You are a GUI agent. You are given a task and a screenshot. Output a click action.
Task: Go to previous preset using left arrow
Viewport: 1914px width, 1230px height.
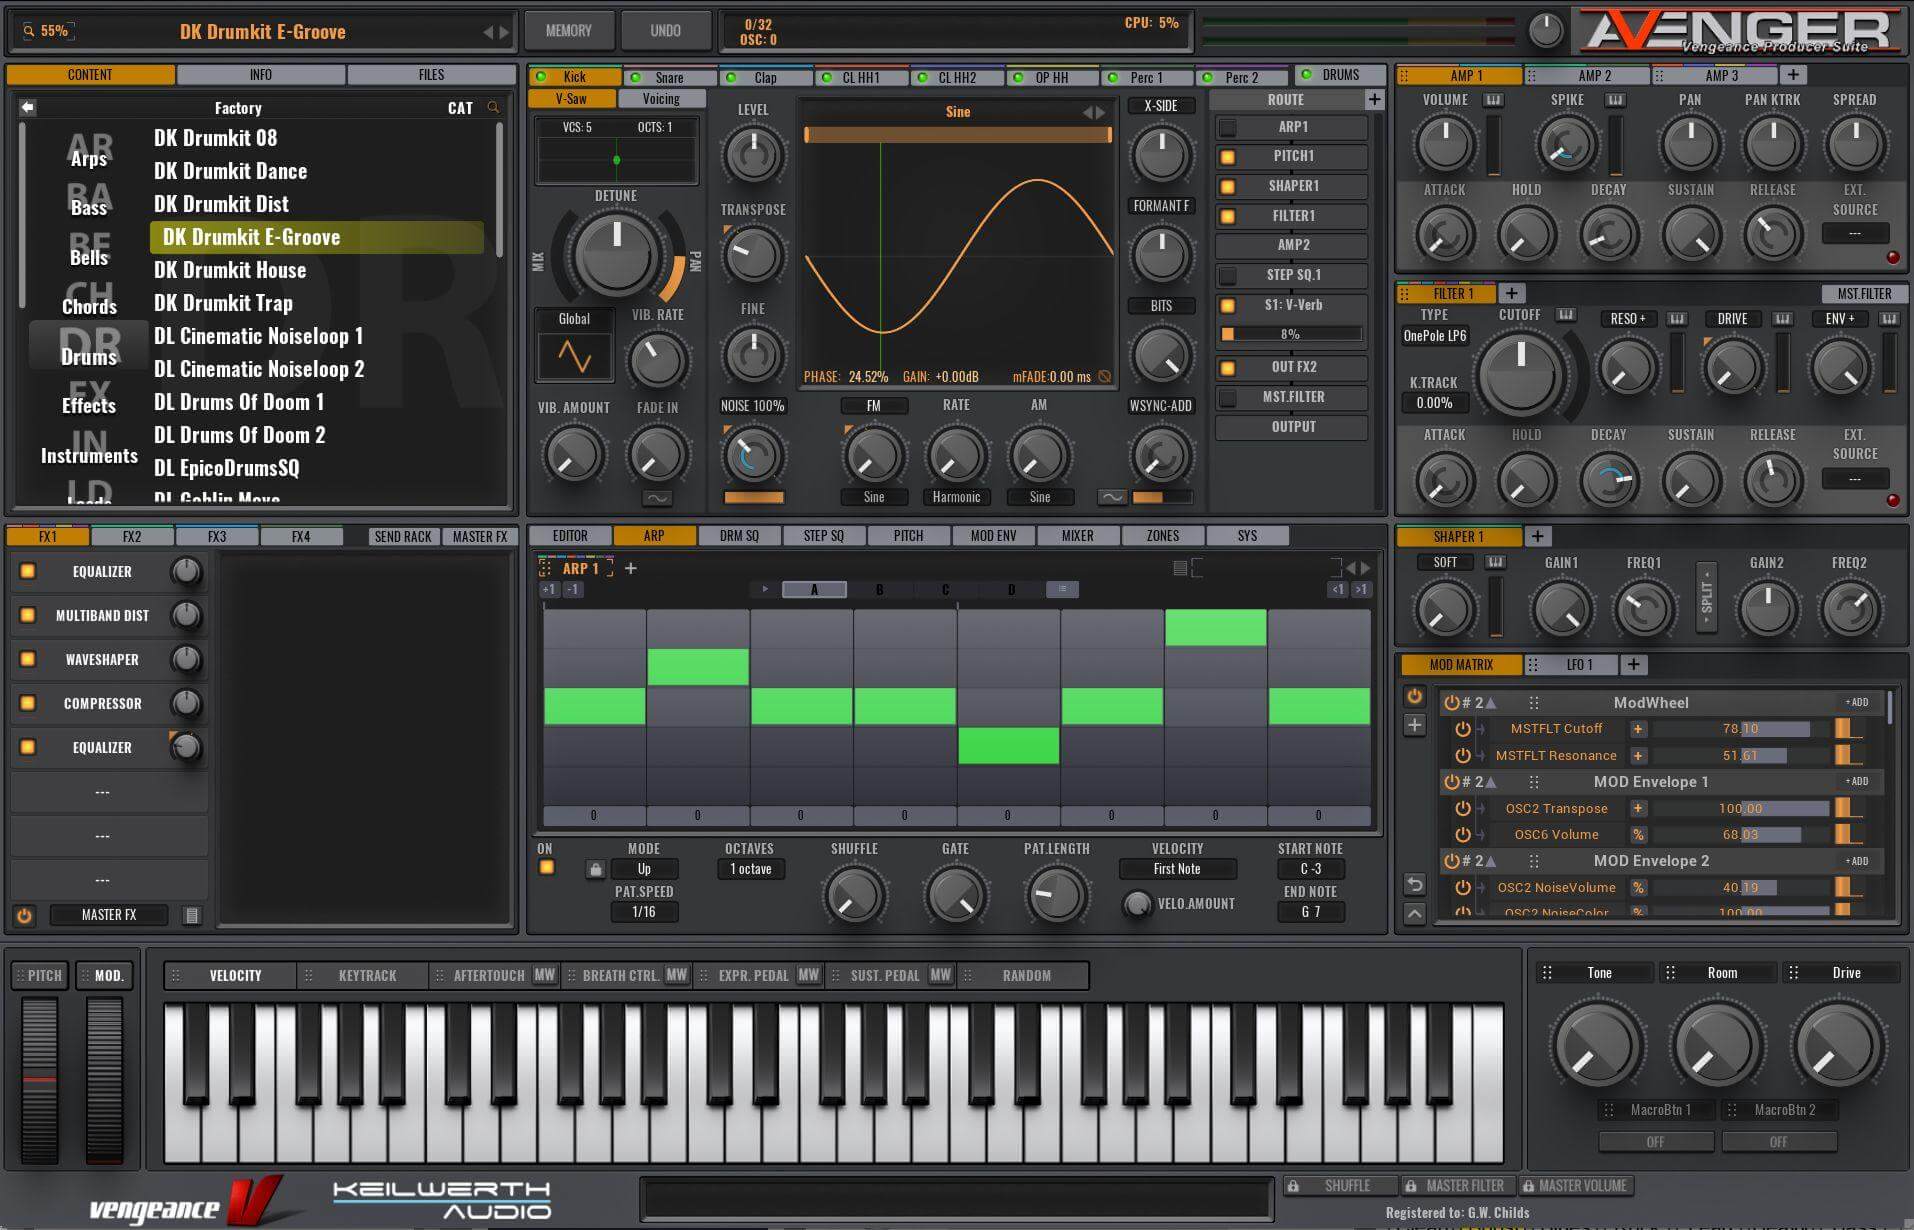pyautogui.click(x=488, y=32)
